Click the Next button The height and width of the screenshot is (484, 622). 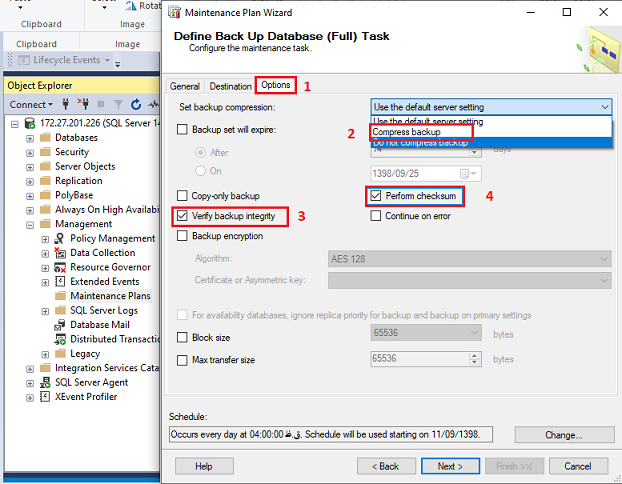pos(450,466)
